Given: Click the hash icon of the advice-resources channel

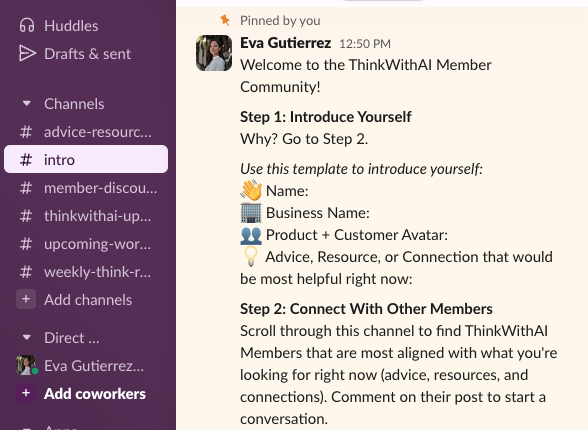Looking at the screenshot, I should (26, 132).
